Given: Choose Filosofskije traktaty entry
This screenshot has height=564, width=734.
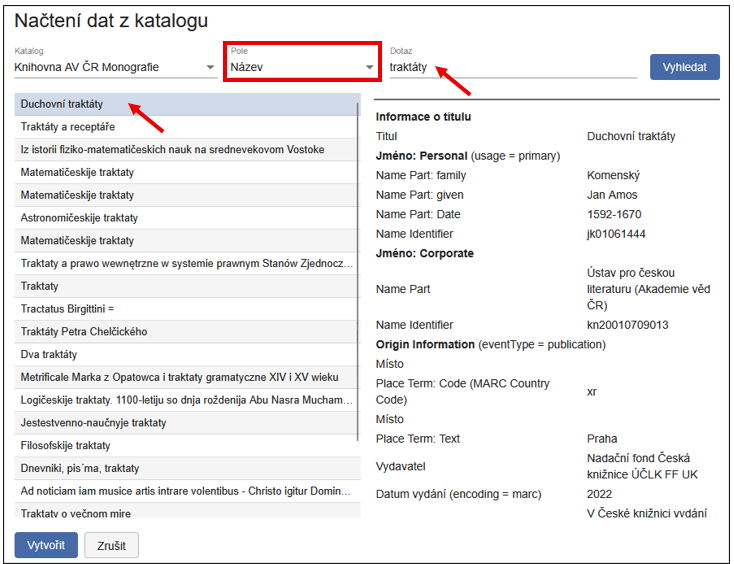Looking at the screenshot, I should click(186, 446).
